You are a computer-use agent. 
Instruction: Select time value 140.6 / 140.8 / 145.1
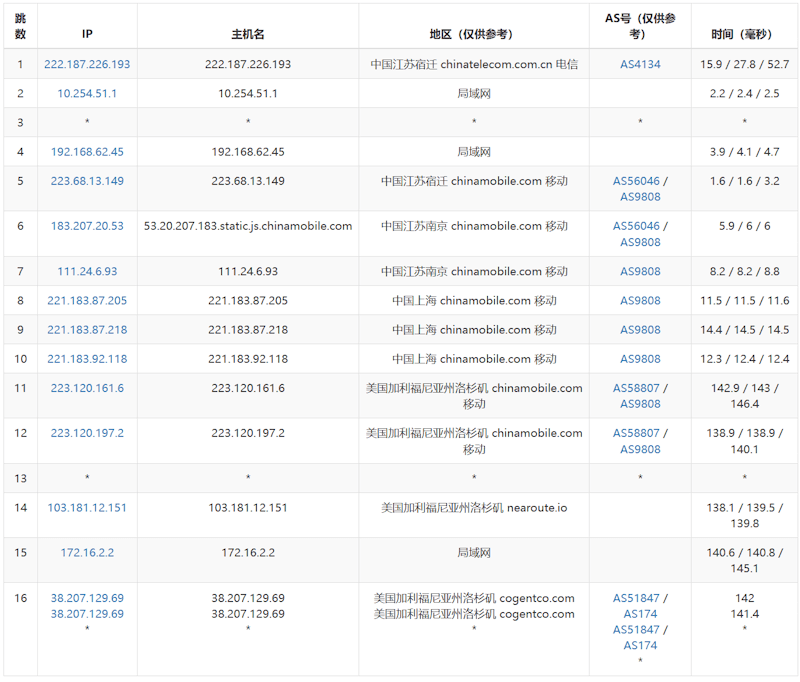[x=744, y=560]
